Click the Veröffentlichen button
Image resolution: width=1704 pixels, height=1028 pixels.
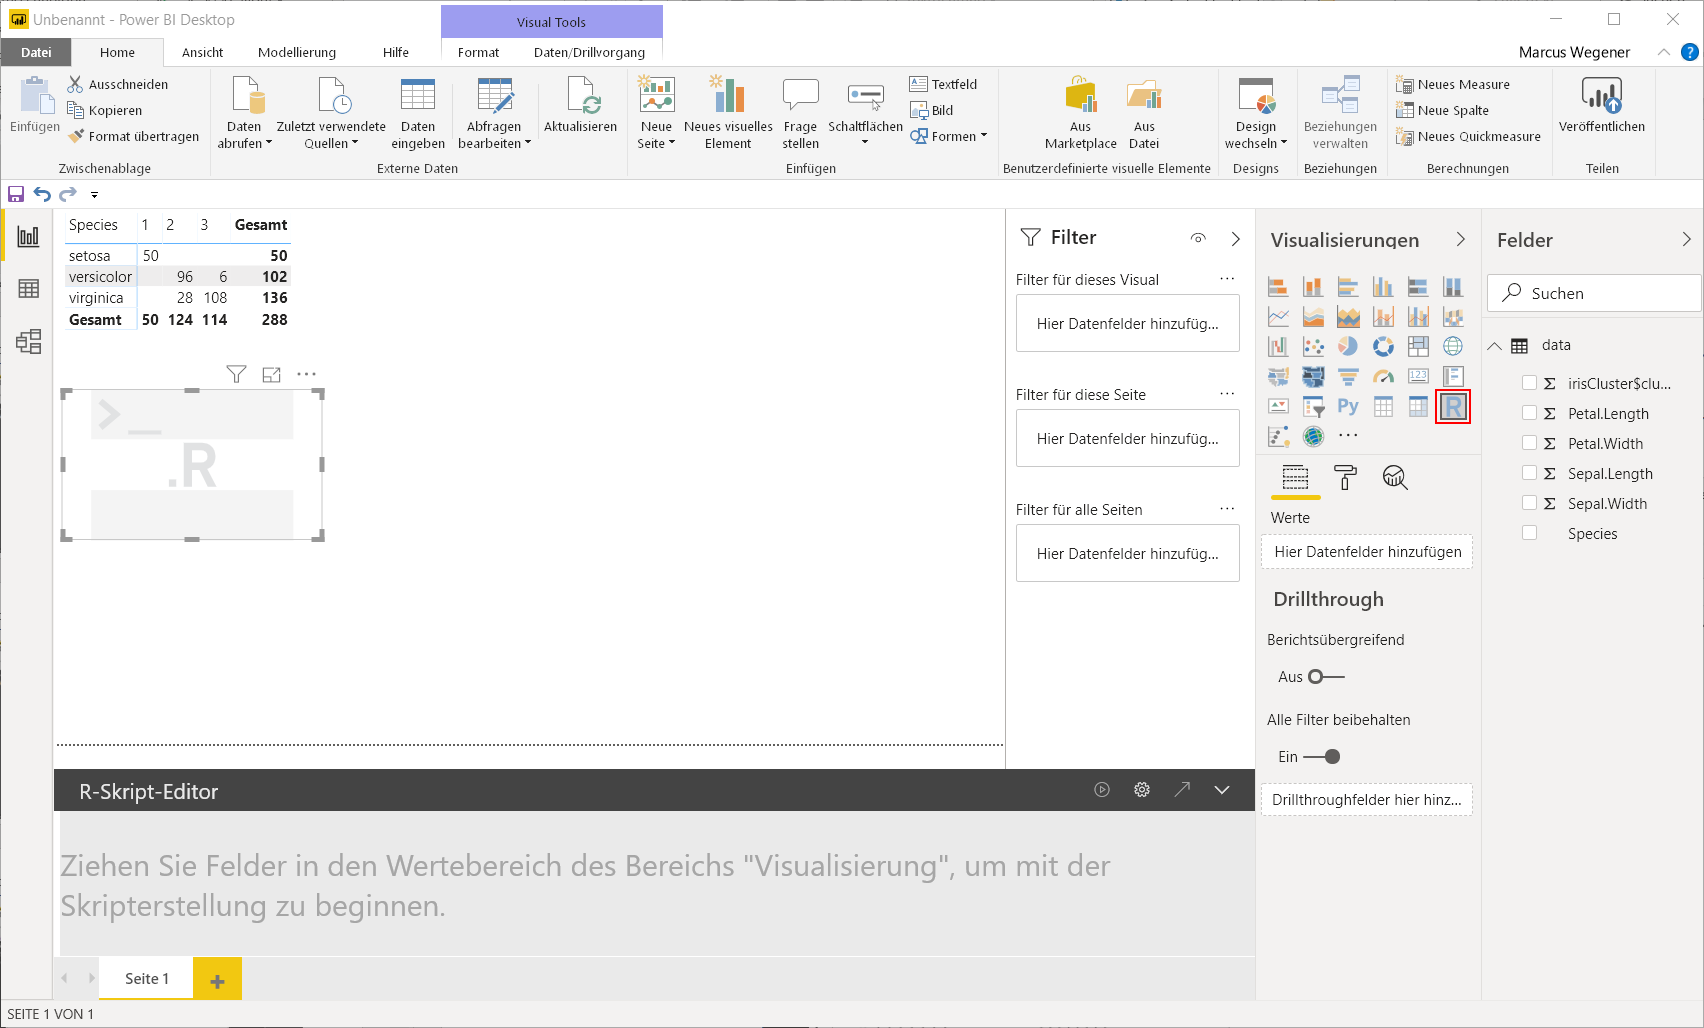(1602, 106)
